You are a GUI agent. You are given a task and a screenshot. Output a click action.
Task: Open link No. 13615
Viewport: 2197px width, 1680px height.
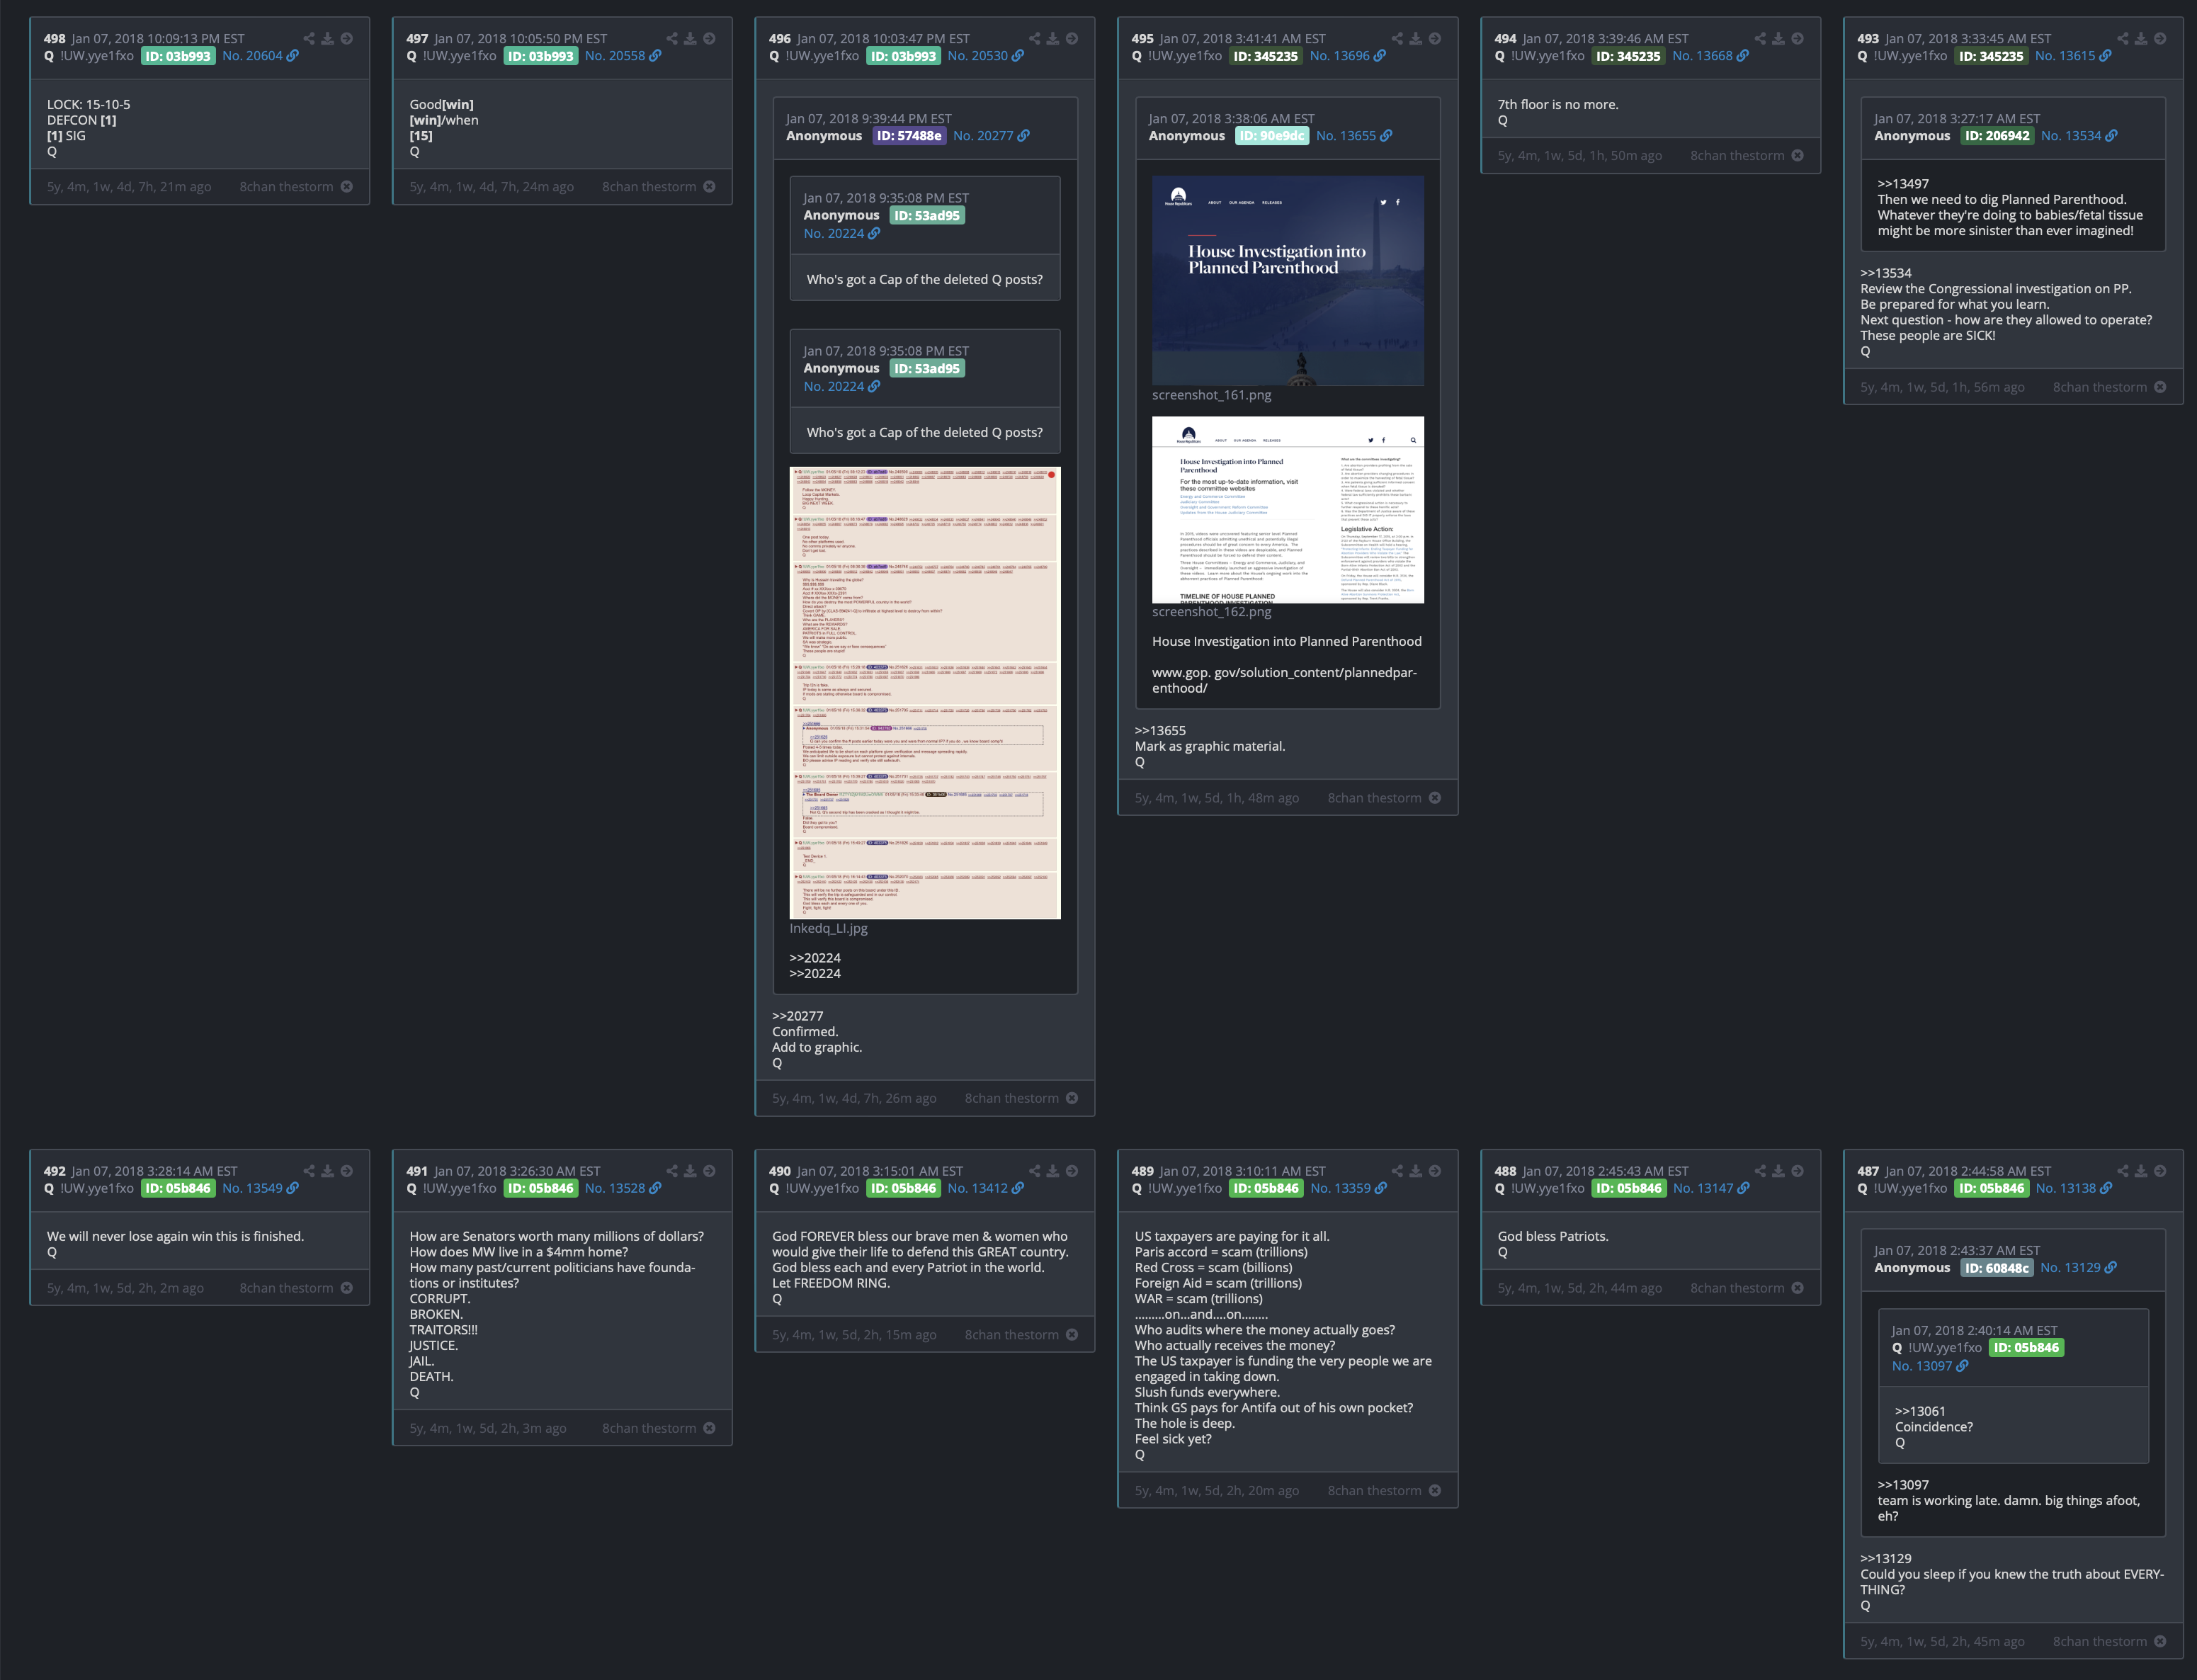pyautogui.click(x=2073, y=56)
